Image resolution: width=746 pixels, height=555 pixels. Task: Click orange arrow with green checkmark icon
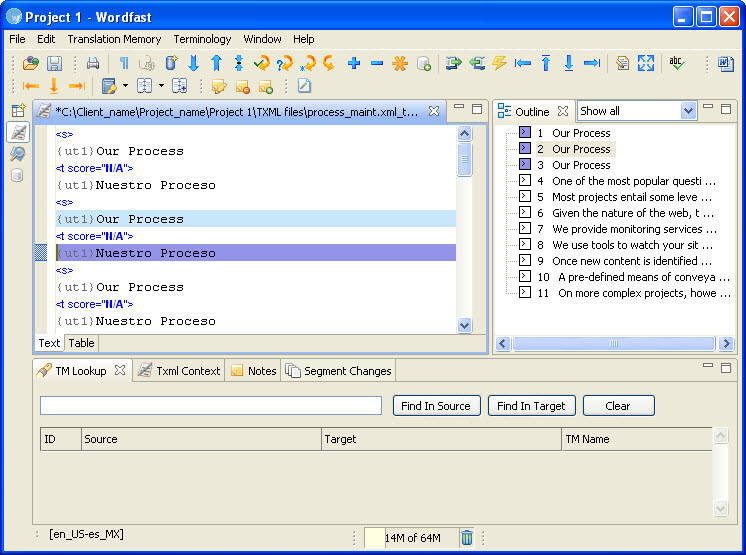(262, 63)
